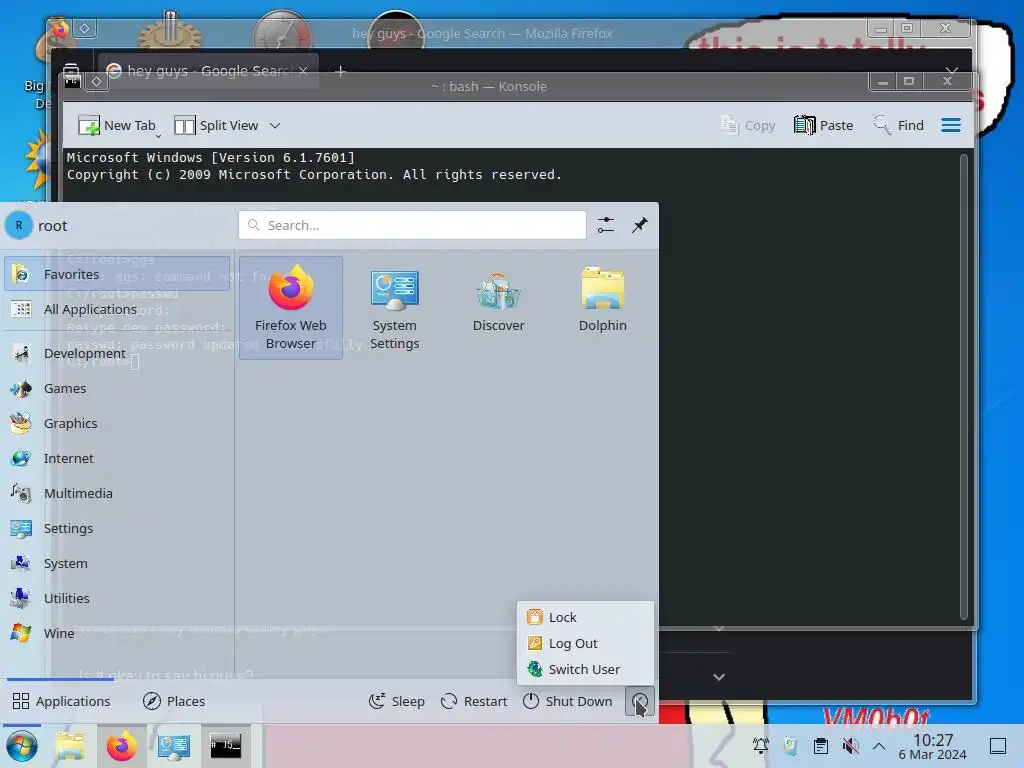Image resolution: width=1024 pixels, height=768 pixels.
Task: Choose Switch User from session menu
Action: [585, 669]
